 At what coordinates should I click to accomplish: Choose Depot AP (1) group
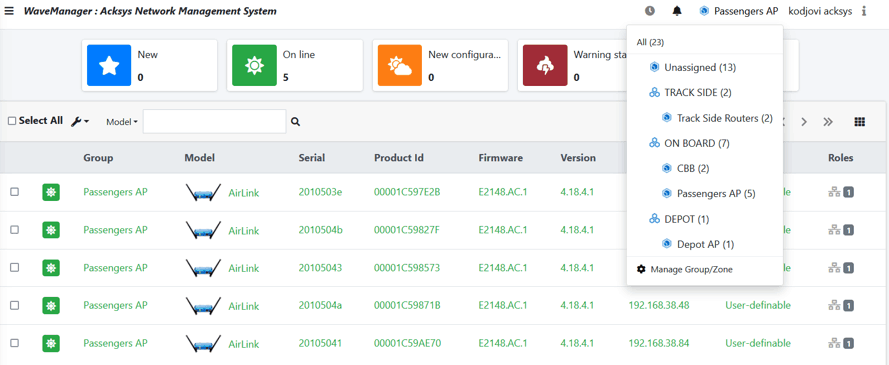click(705, 244)
